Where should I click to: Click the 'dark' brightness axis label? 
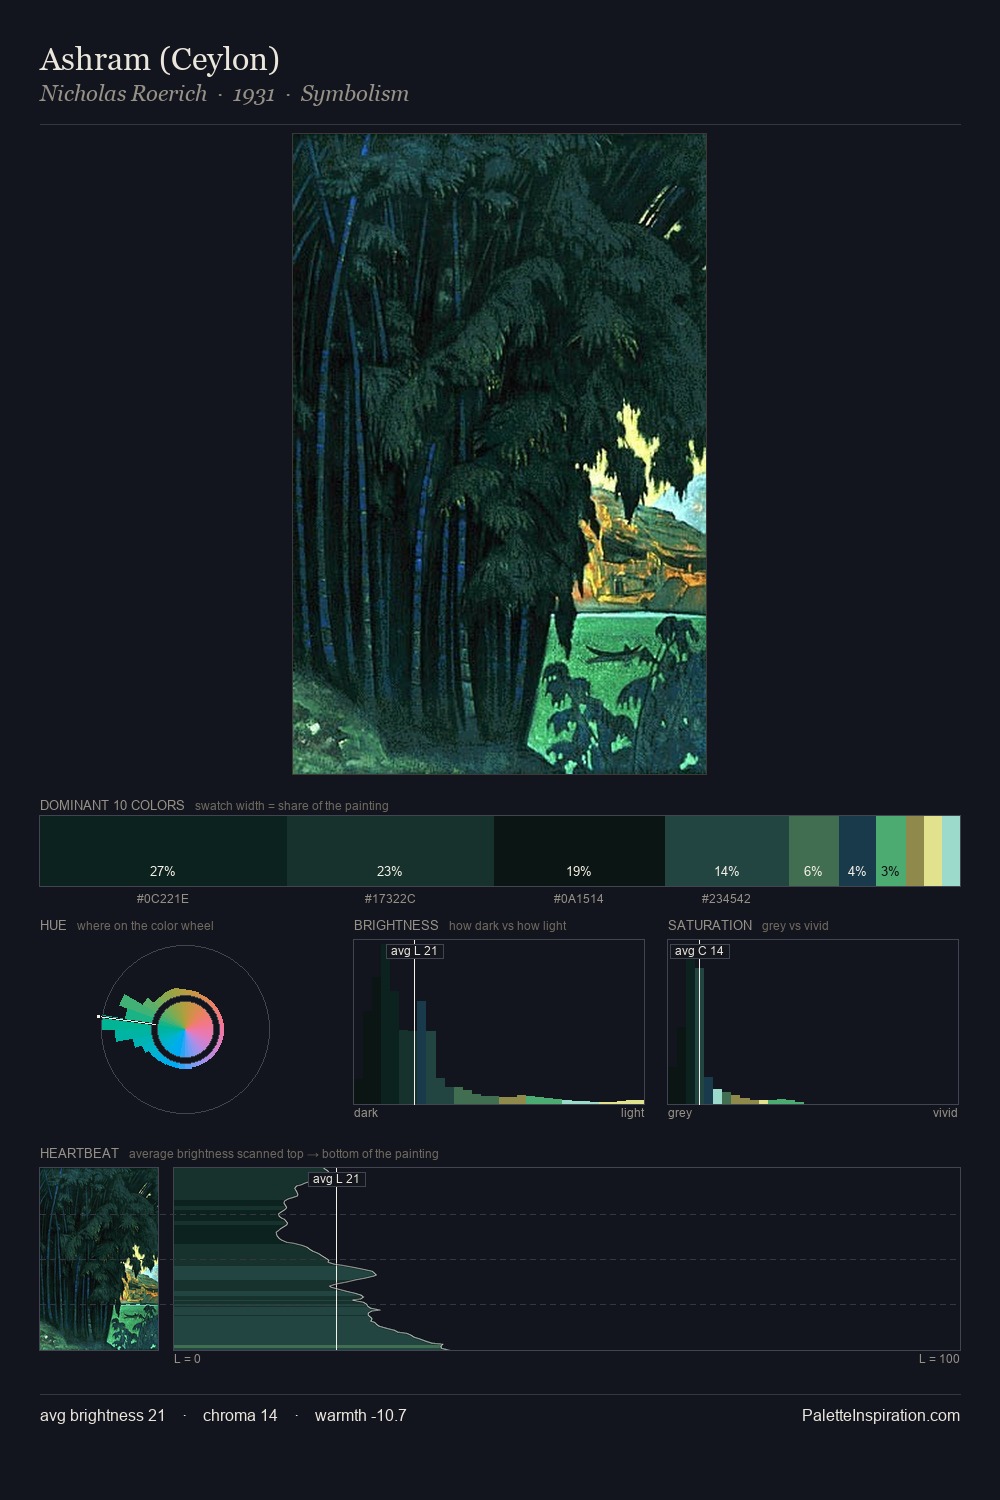click(x=366, y=1113)
